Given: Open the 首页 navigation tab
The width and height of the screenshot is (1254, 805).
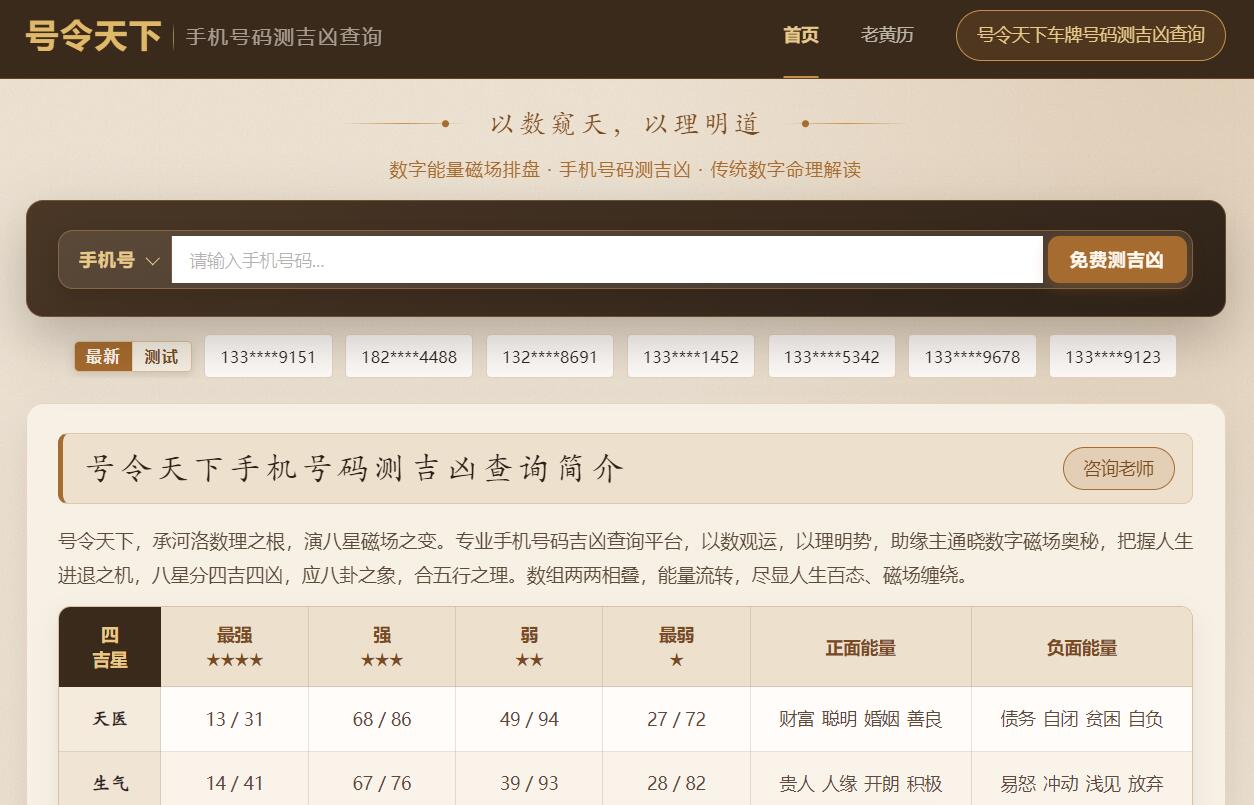Looking at the screenshot, I should [800, 36].
